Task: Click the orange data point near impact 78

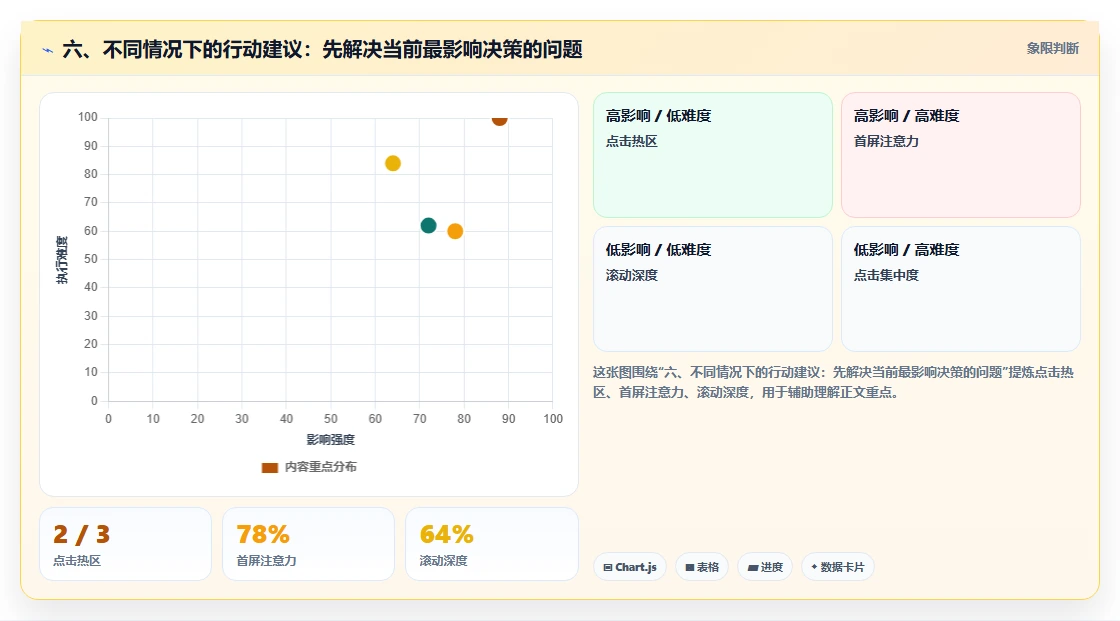Action: pyautogui.click(x=455, y=232)
